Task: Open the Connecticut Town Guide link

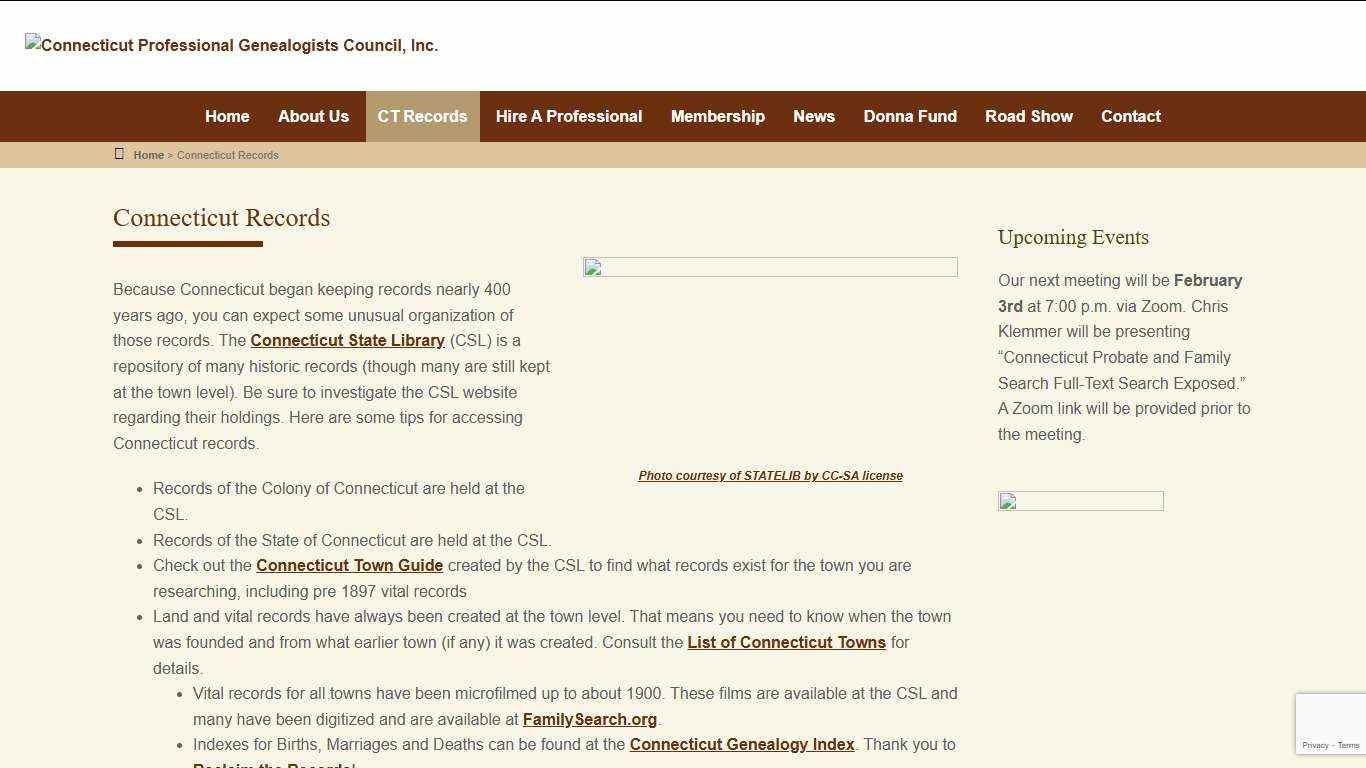Action: click(x=349, y=565)
